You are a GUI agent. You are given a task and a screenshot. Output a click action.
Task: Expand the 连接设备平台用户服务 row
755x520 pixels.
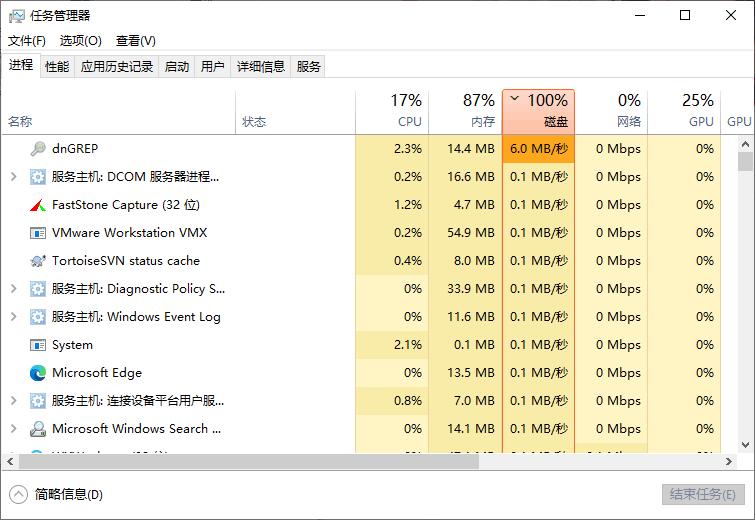14,401
